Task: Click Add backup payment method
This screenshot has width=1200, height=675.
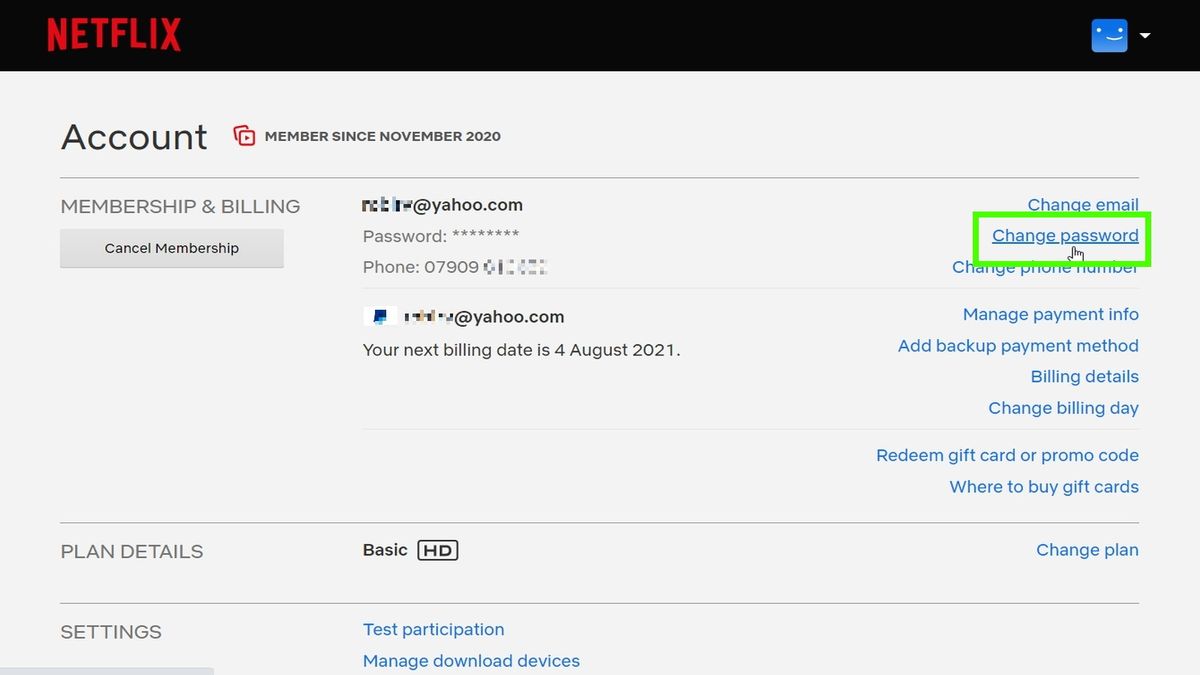Action: (x=1018, y=345)
